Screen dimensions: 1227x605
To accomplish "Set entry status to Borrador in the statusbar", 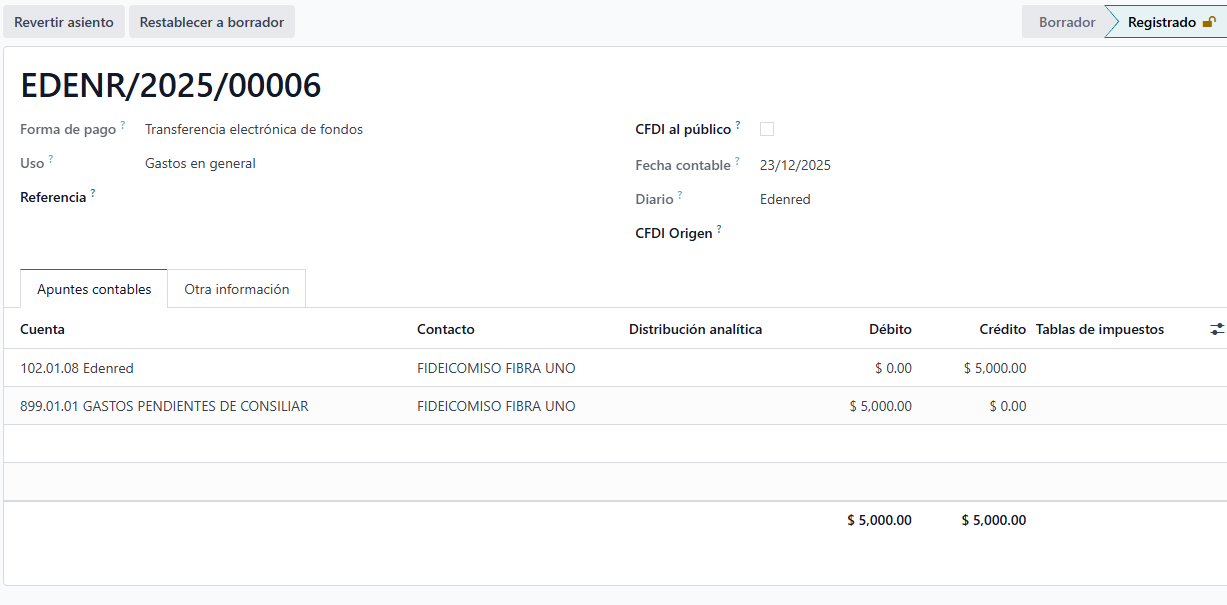I will (x=1065, y=21).
